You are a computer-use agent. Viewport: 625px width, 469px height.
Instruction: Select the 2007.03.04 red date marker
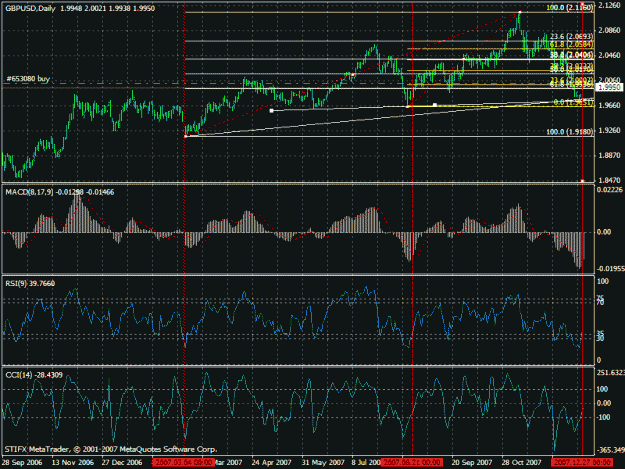tap(184, 462)
